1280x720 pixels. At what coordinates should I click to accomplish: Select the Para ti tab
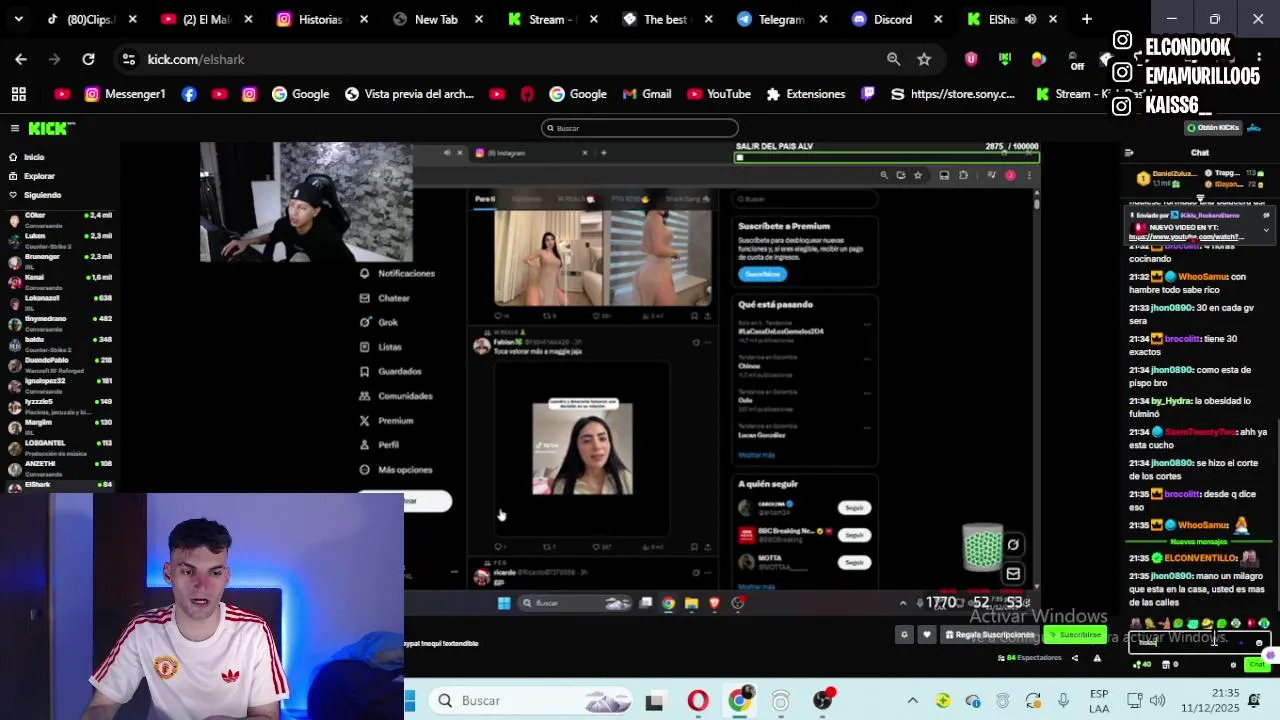485,199
